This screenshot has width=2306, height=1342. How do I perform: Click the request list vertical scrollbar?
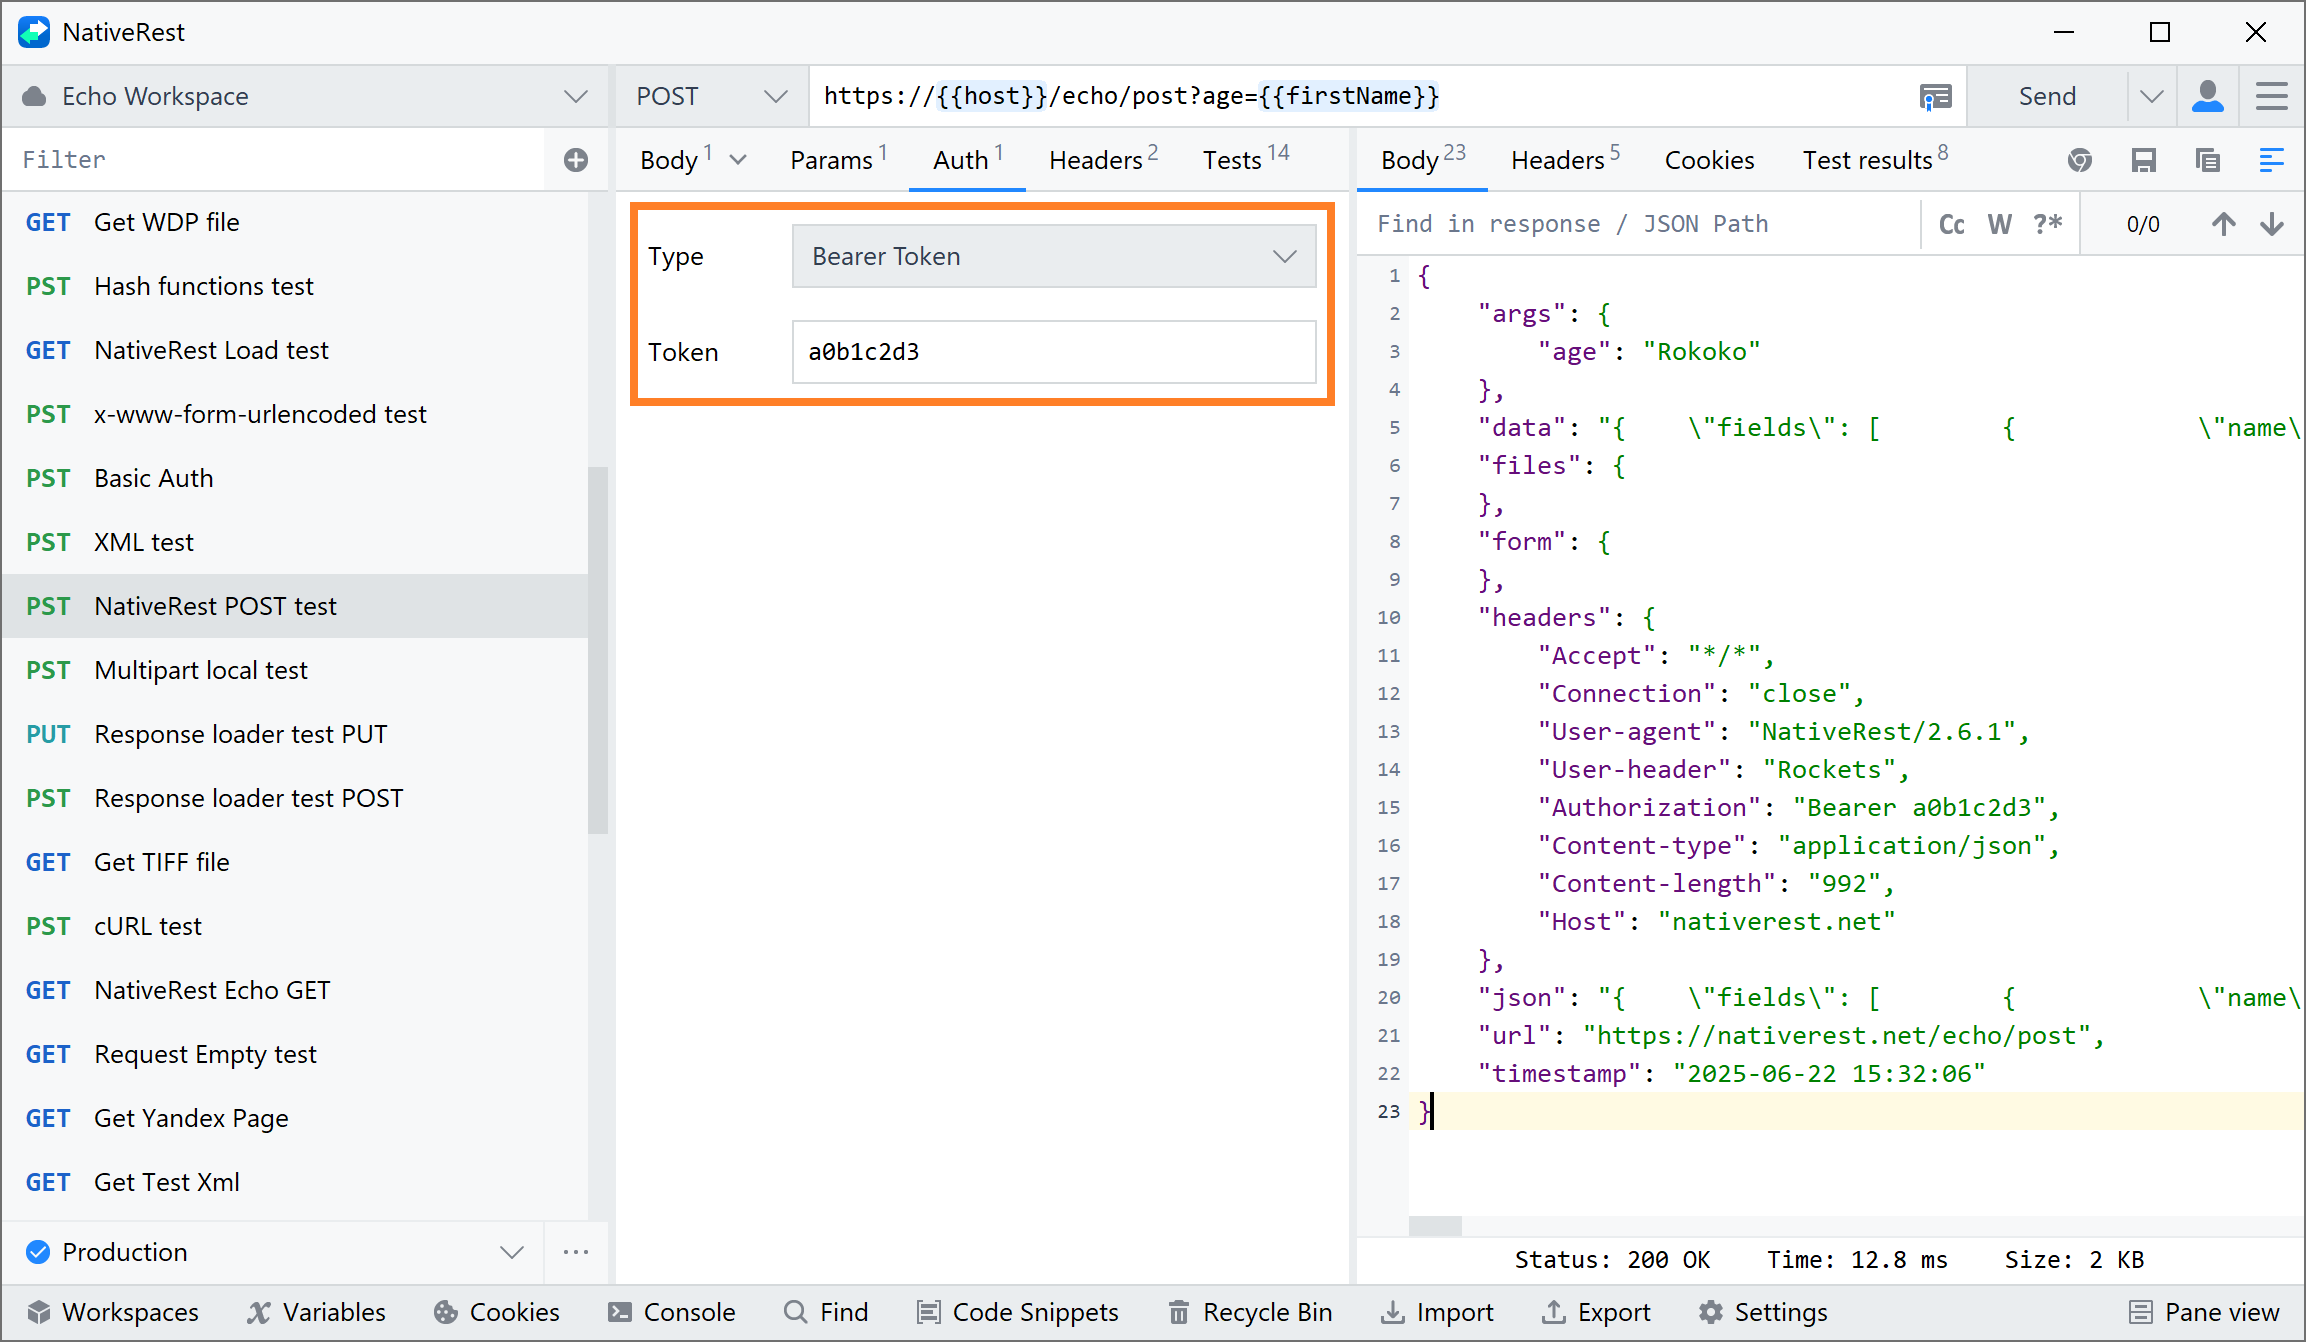click(598, 650)
